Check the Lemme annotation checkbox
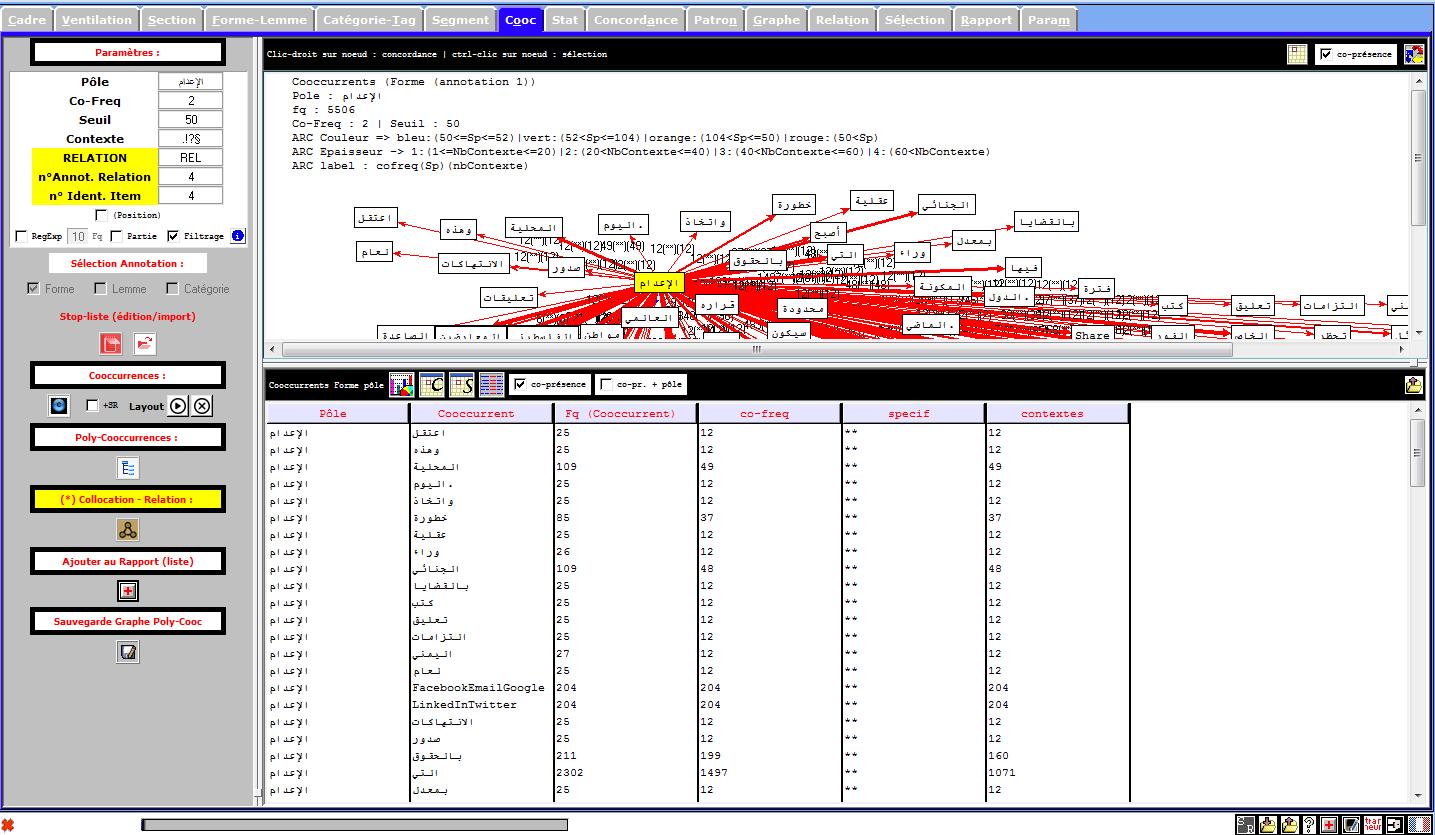Viewport: 1435px width, 835px height. [100, 289]
